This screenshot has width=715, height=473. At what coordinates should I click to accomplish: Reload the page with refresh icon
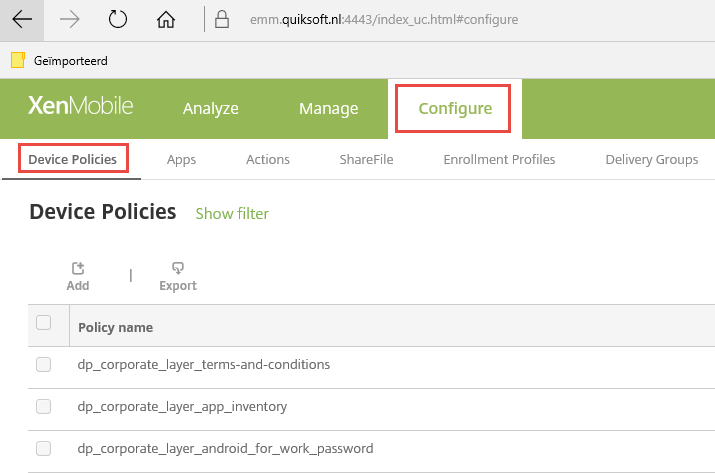[x=118, y=19]
